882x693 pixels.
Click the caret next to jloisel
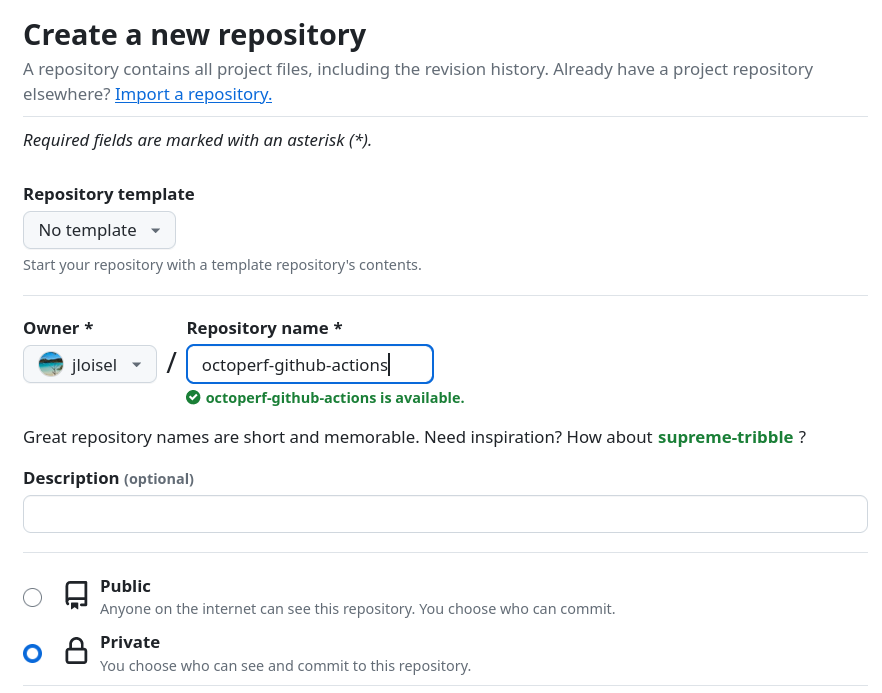[x=138, y=363]
